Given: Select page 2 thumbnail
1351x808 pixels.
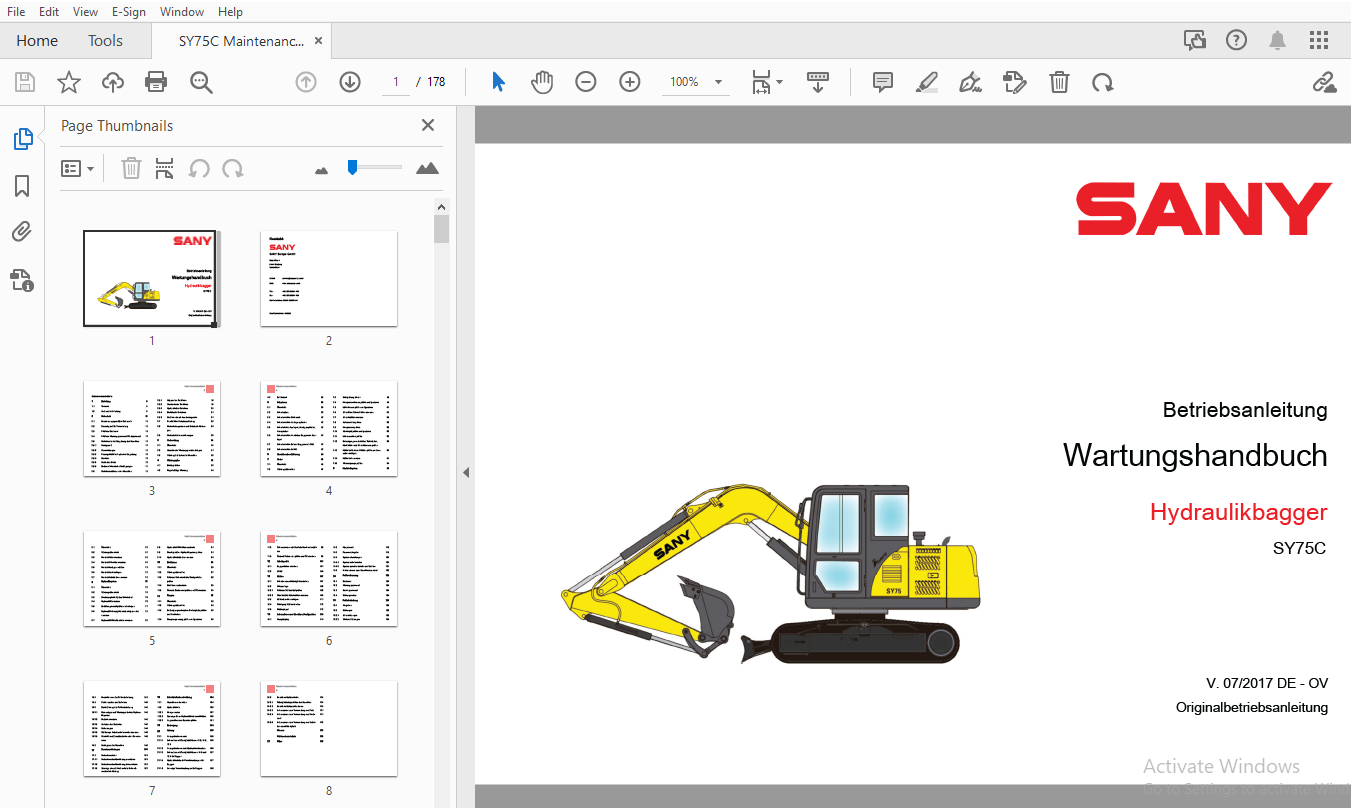Looking at the screenshot, I should click(329, 279).
